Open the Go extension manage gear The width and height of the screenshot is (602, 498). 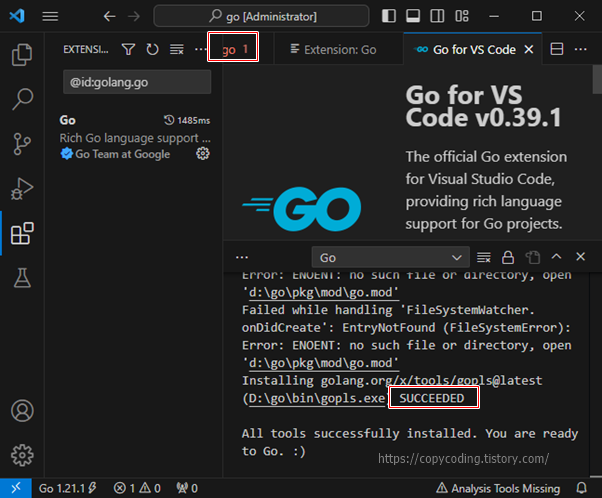pyautogui.click(x=203, y=154)
